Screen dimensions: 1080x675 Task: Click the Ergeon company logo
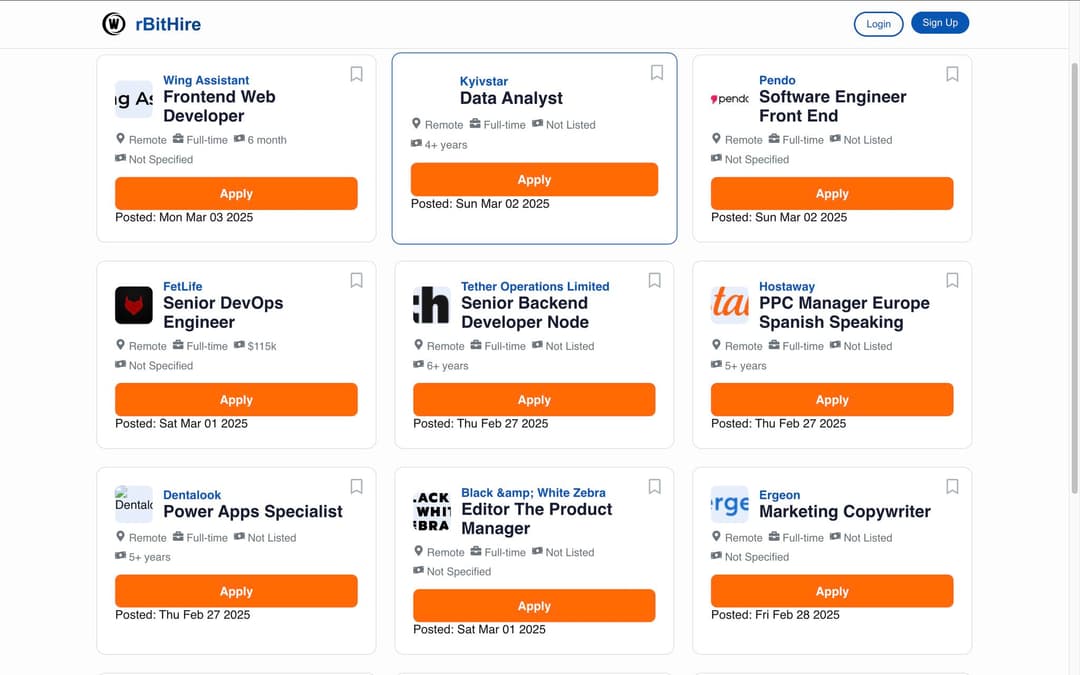pyautogui.click(x=730, y=504)
